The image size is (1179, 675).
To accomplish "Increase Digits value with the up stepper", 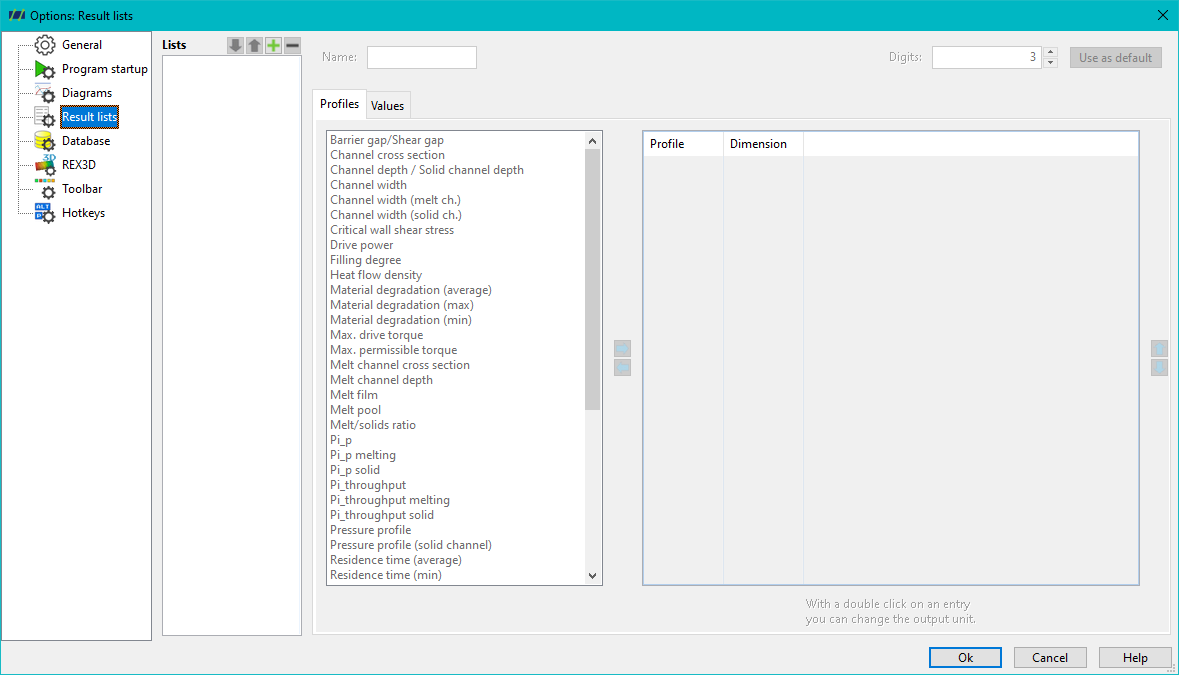I will [x=1051, y=53].
